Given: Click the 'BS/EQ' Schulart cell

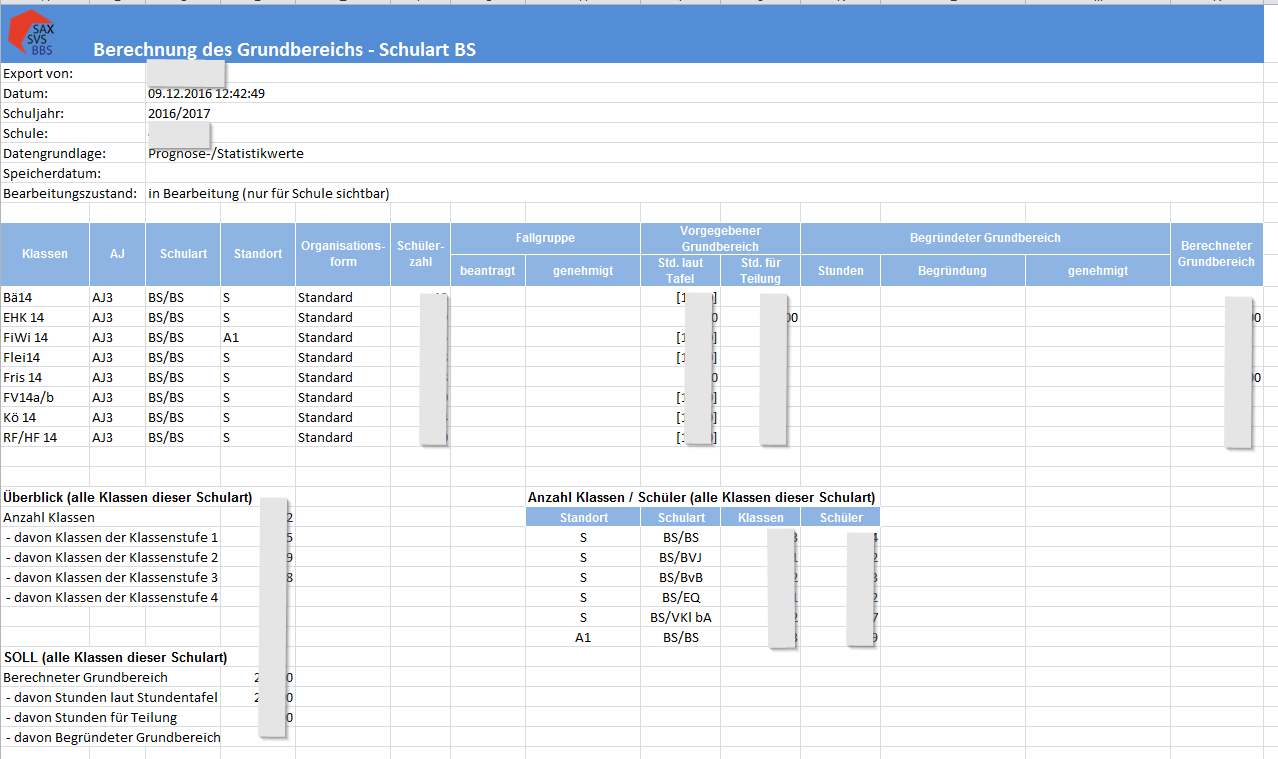Looking at the screenshot, I should (680, 597).
